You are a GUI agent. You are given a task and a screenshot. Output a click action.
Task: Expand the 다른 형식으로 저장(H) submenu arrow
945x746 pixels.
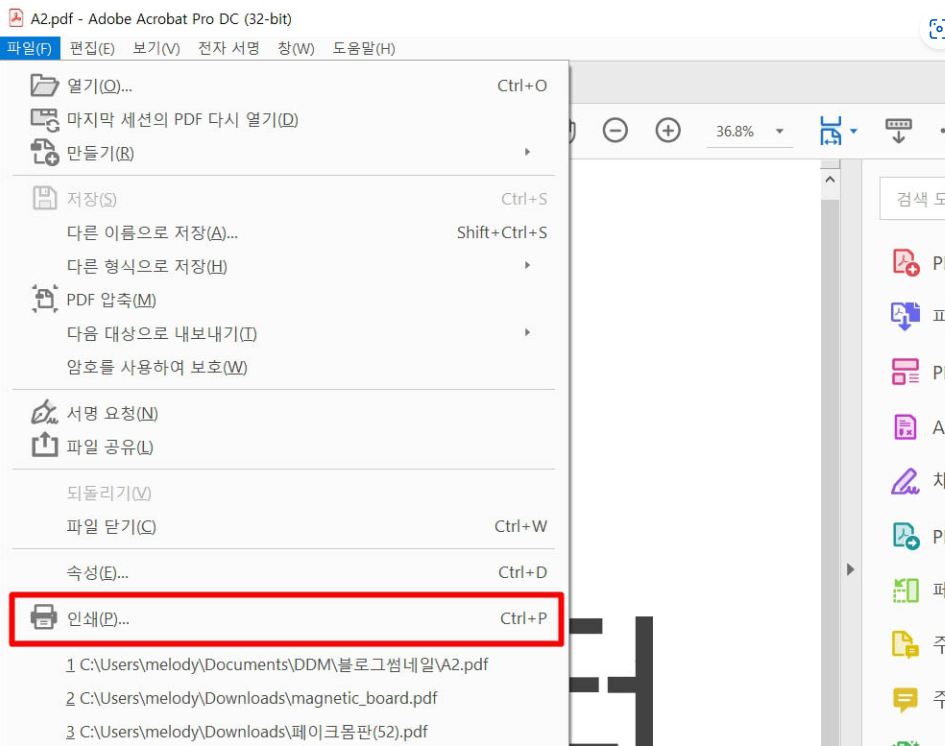point(527,266)
